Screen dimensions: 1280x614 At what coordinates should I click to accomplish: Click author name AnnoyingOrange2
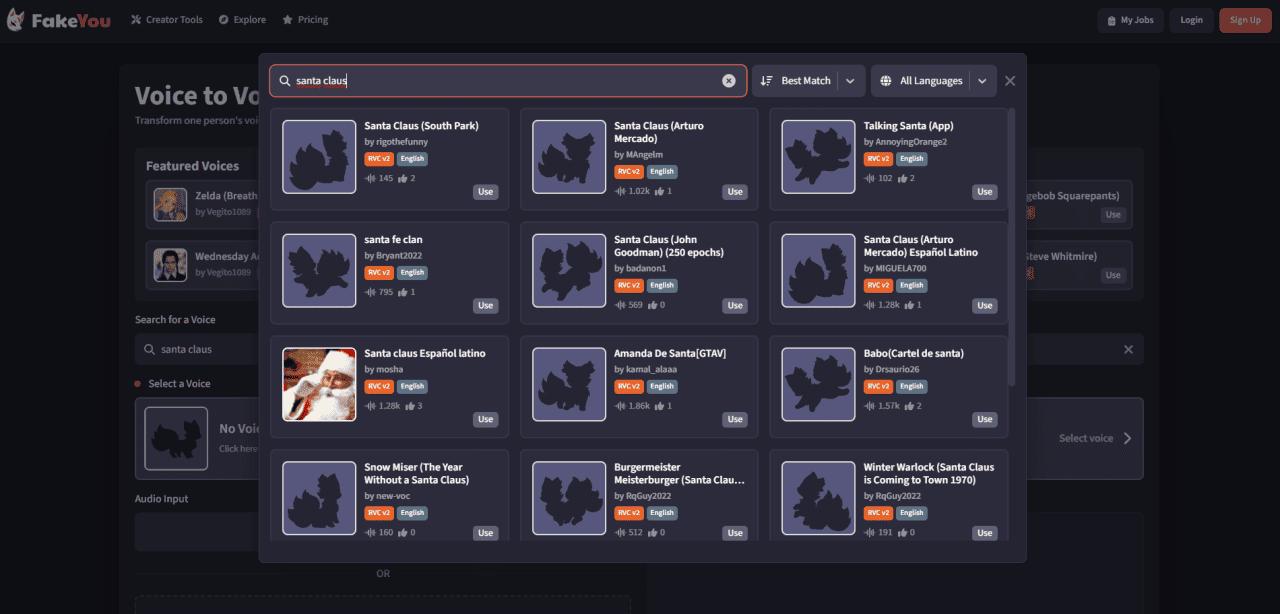click(x=911, y=142)
